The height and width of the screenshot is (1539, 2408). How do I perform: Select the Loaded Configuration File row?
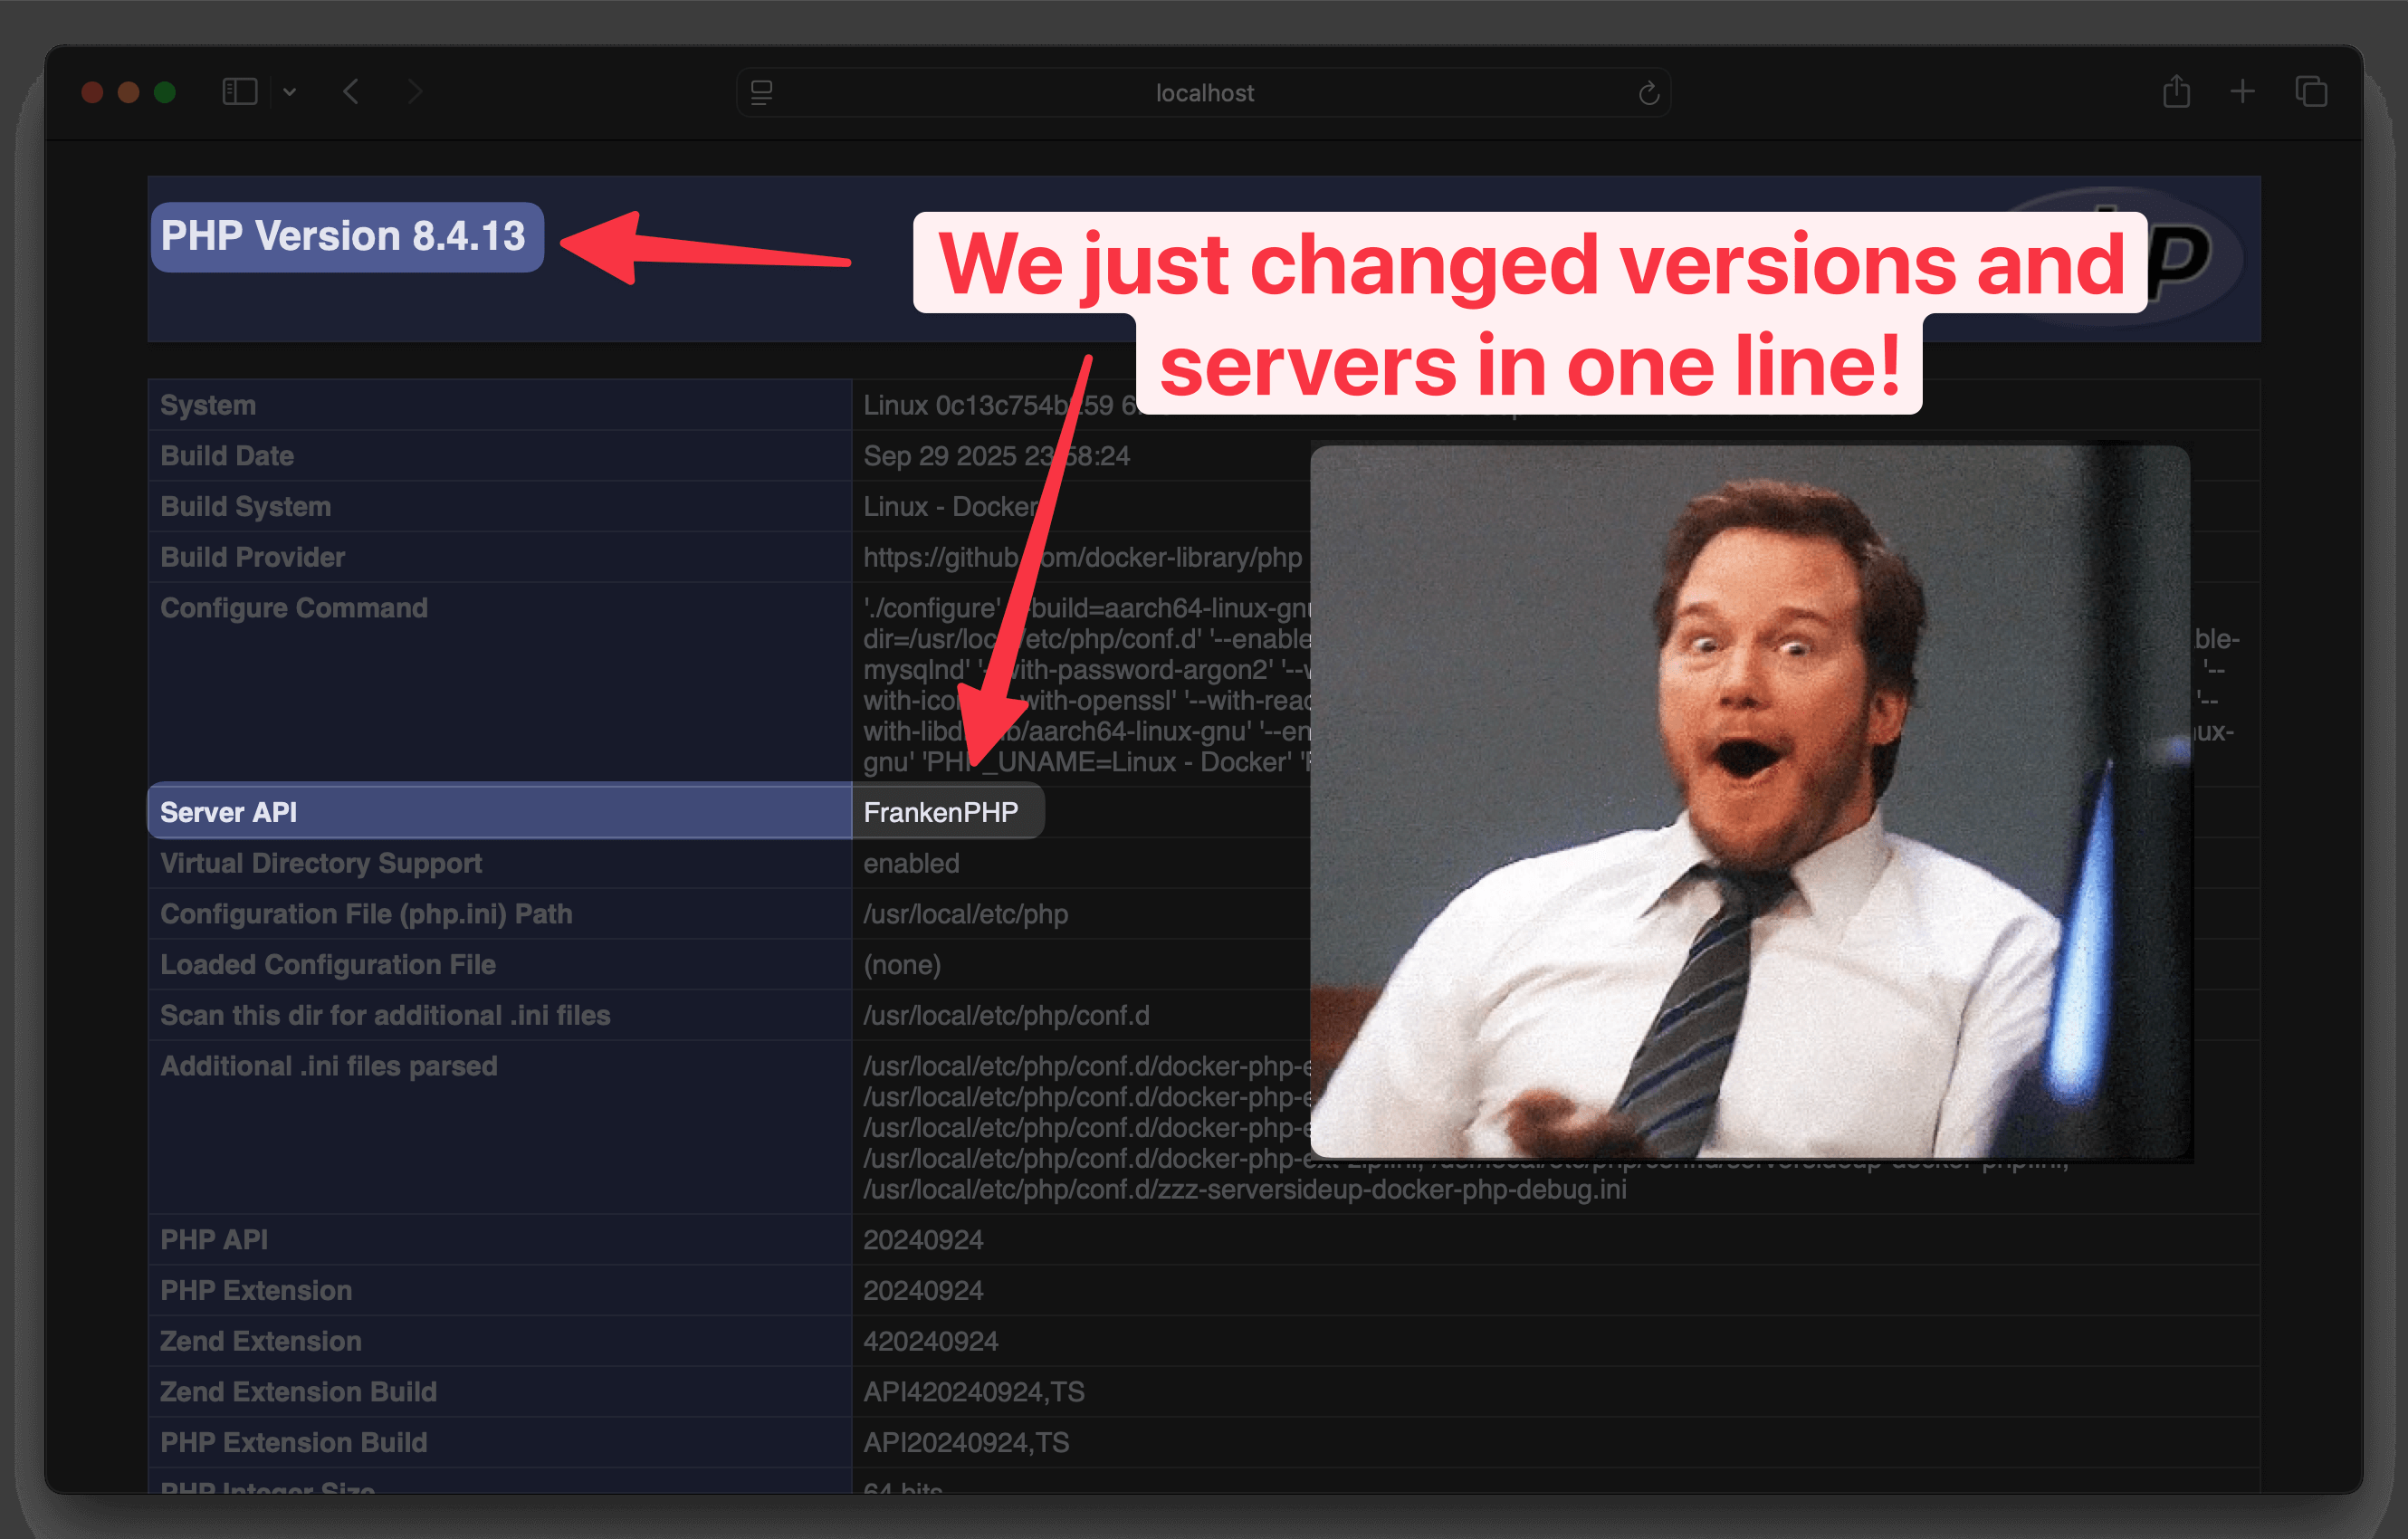pos(327,964)
